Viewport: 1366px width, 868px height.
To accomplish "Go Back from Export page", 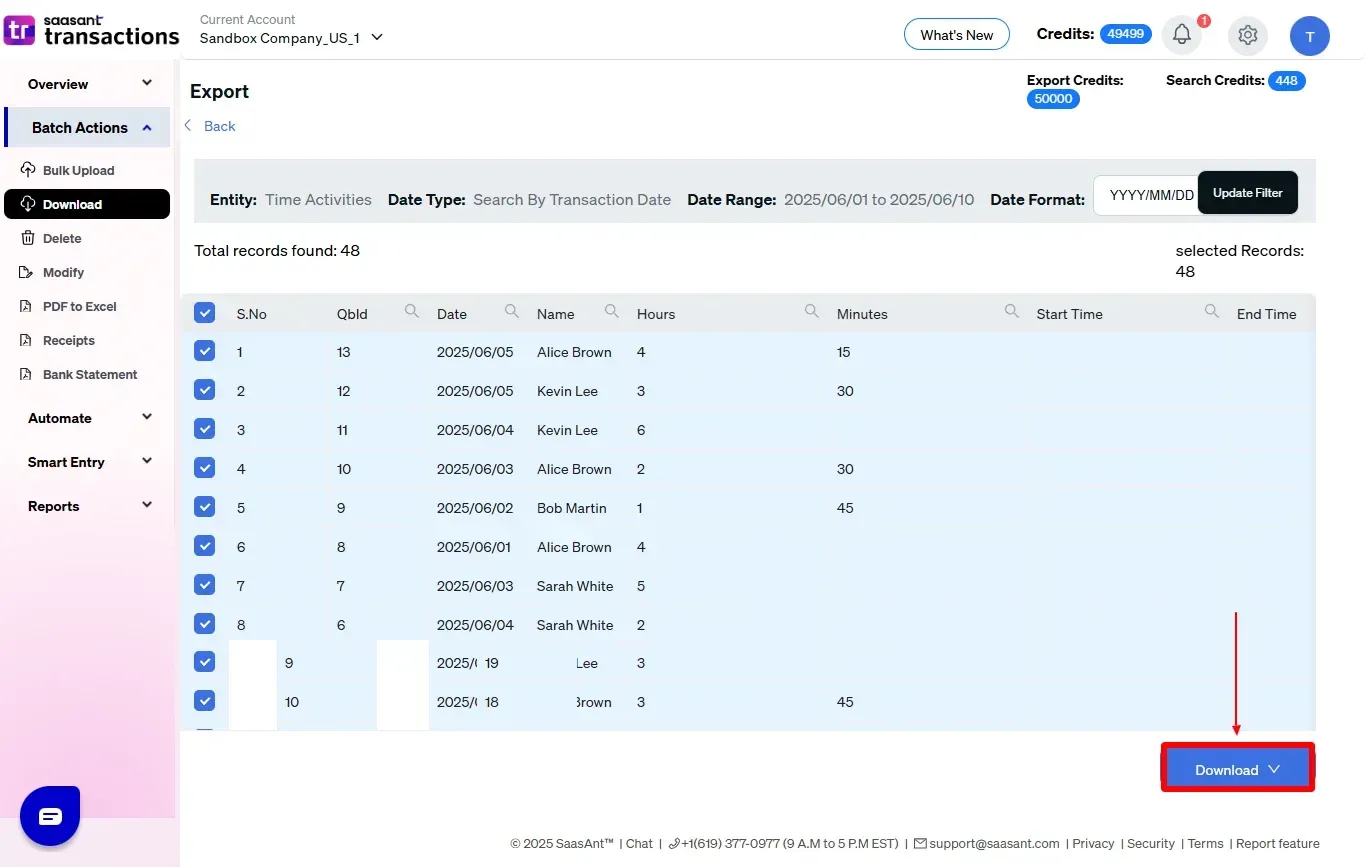I will pos(211,126).
